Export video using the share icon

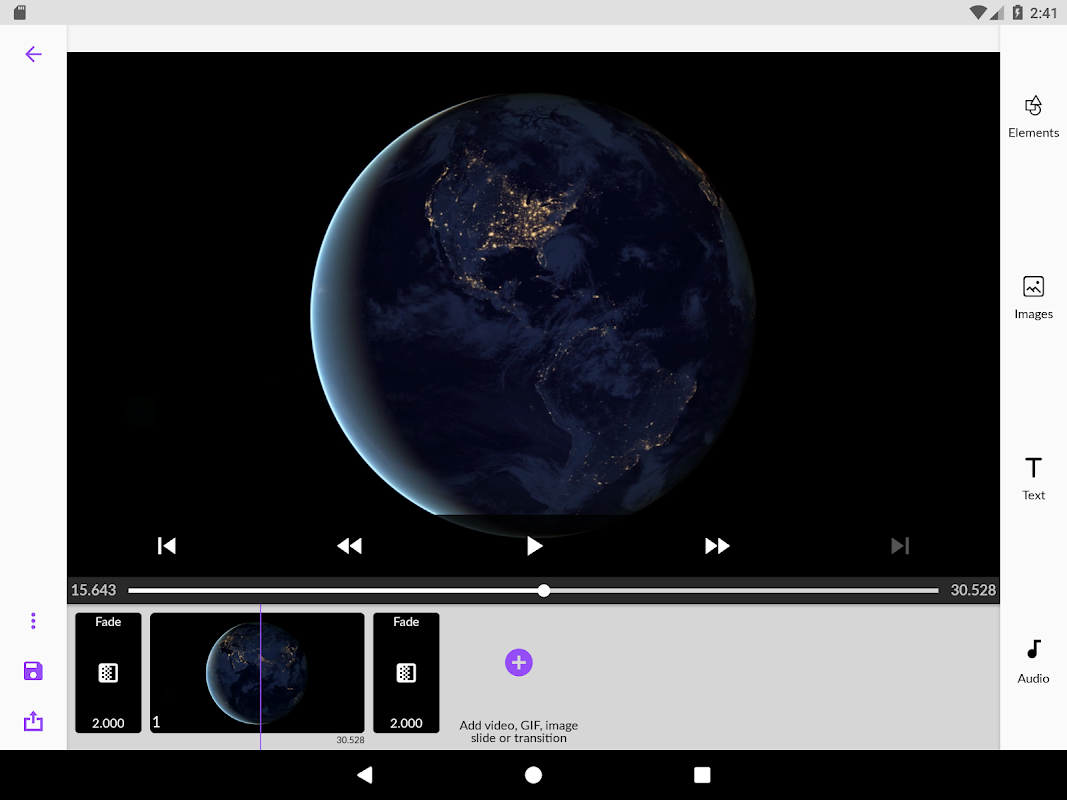(33, 721)
